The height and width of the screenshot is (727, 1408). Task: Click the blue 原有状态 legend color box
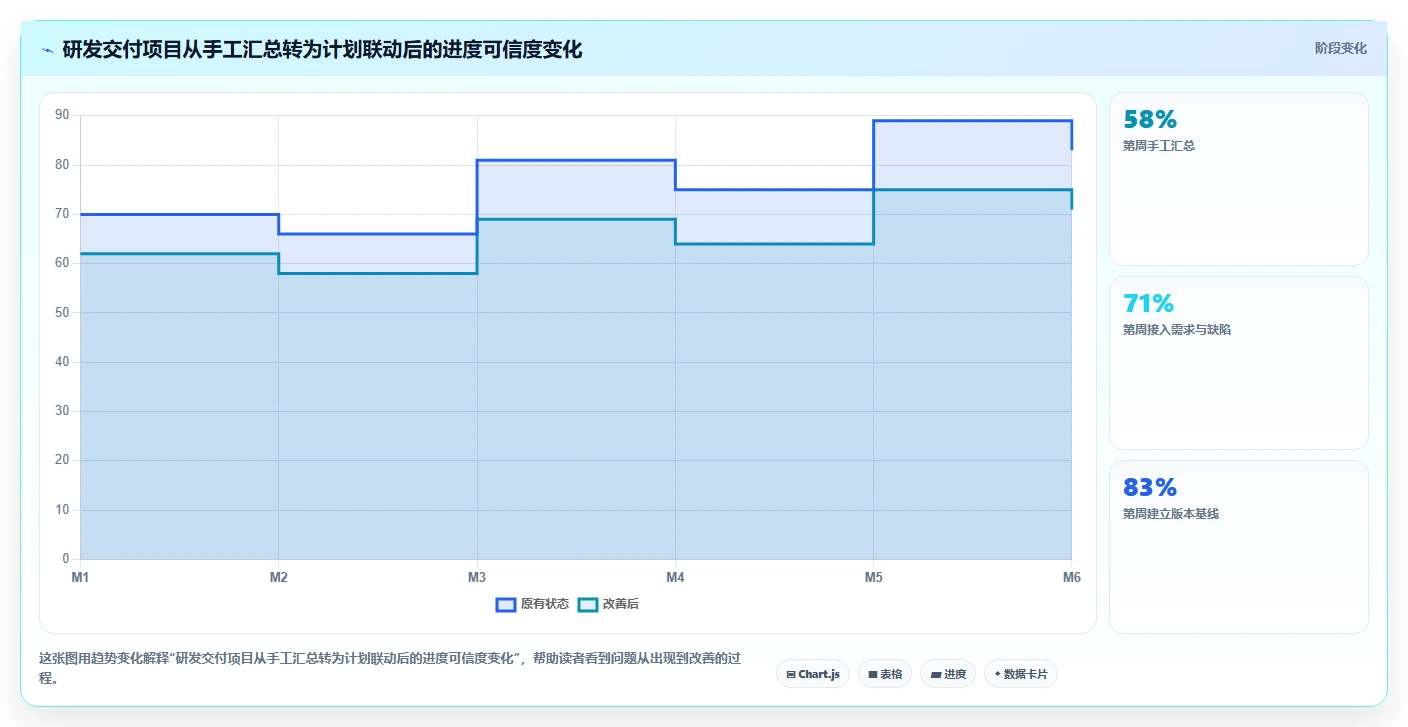click(506, 604)
